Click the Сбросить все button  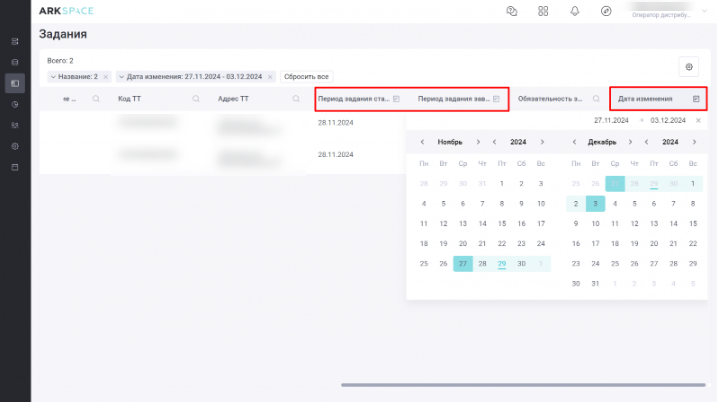306,76
